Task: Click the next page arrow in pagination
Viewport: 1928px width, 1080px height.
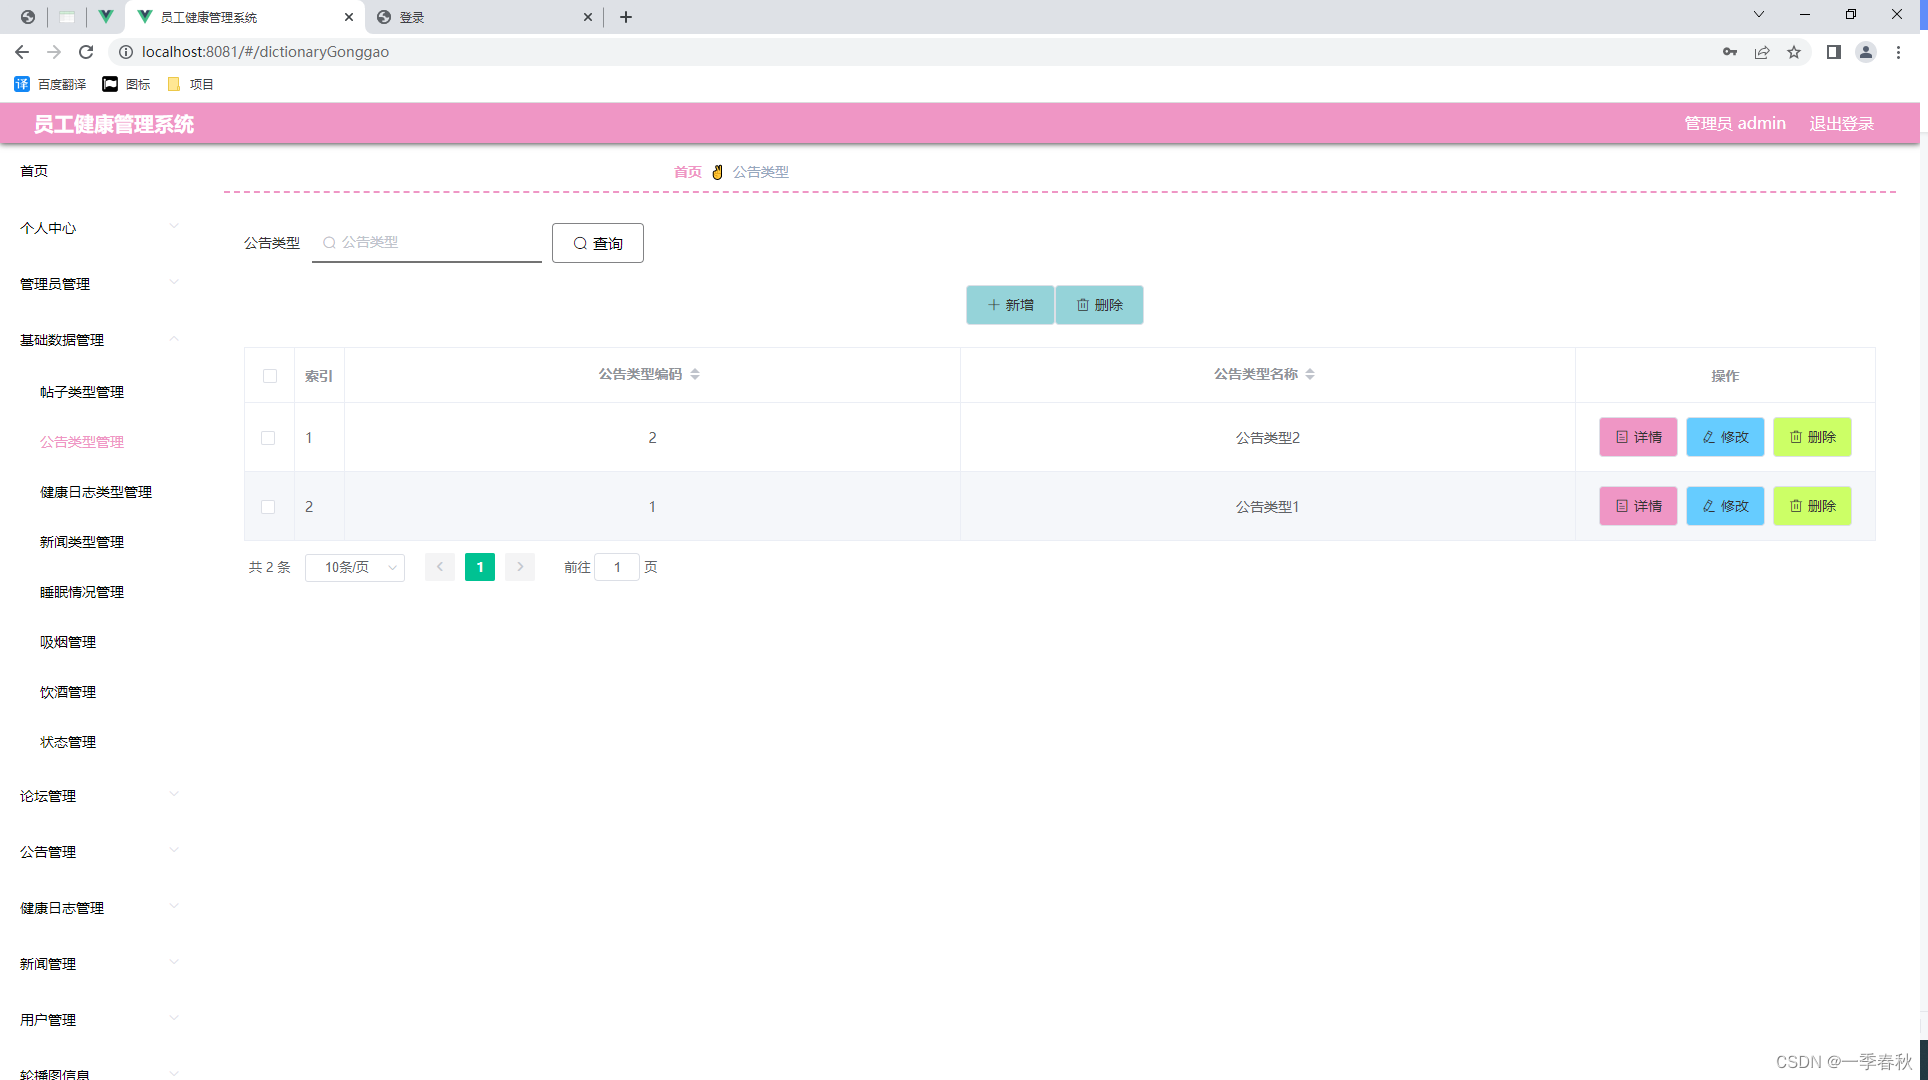Action: click(x=519, y=567)
